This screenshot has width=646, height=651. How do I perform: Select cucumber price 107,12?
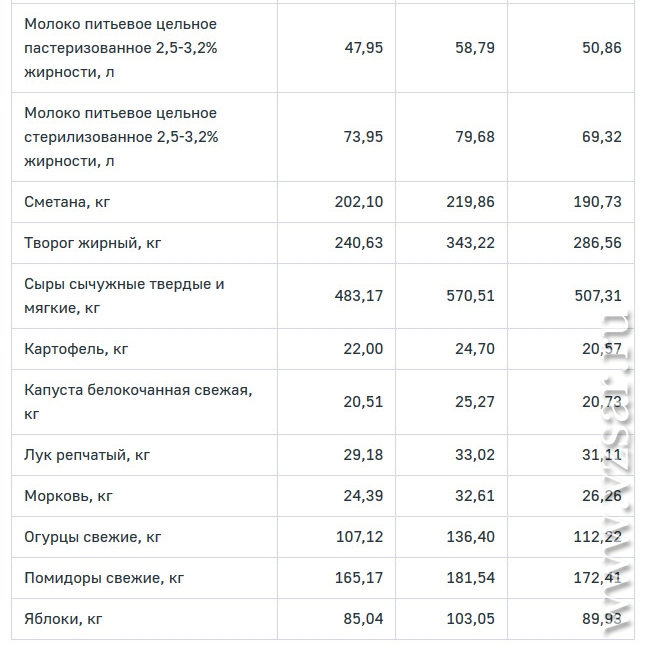click(x=359, y=537)
